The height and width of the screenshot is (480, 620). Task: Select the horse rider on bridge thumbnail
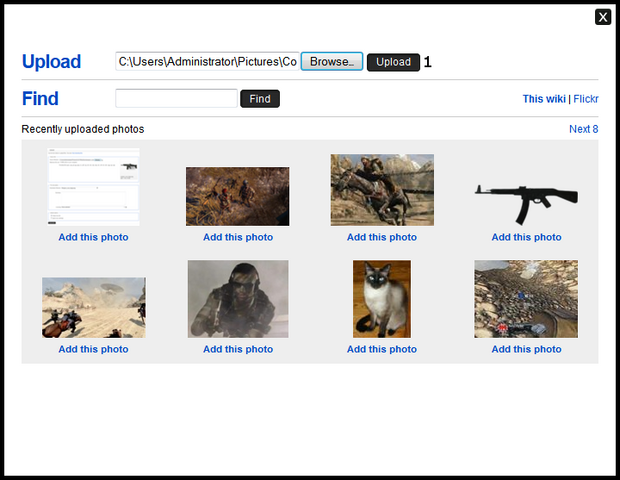click(x=382, y=190)
